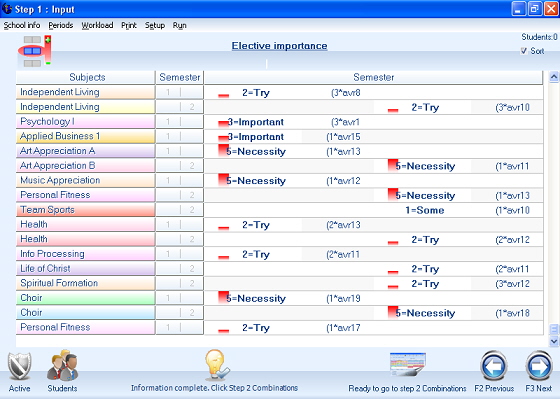Select the Psychology I subject row

click(x=86, y=121)
